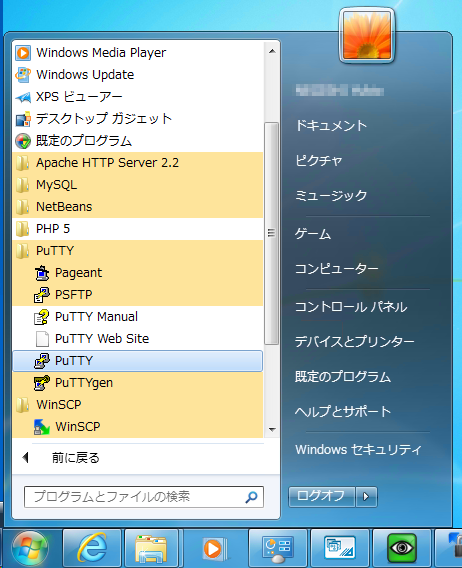Click the Windows Media Player icon in program list

[x=23, y=53]
